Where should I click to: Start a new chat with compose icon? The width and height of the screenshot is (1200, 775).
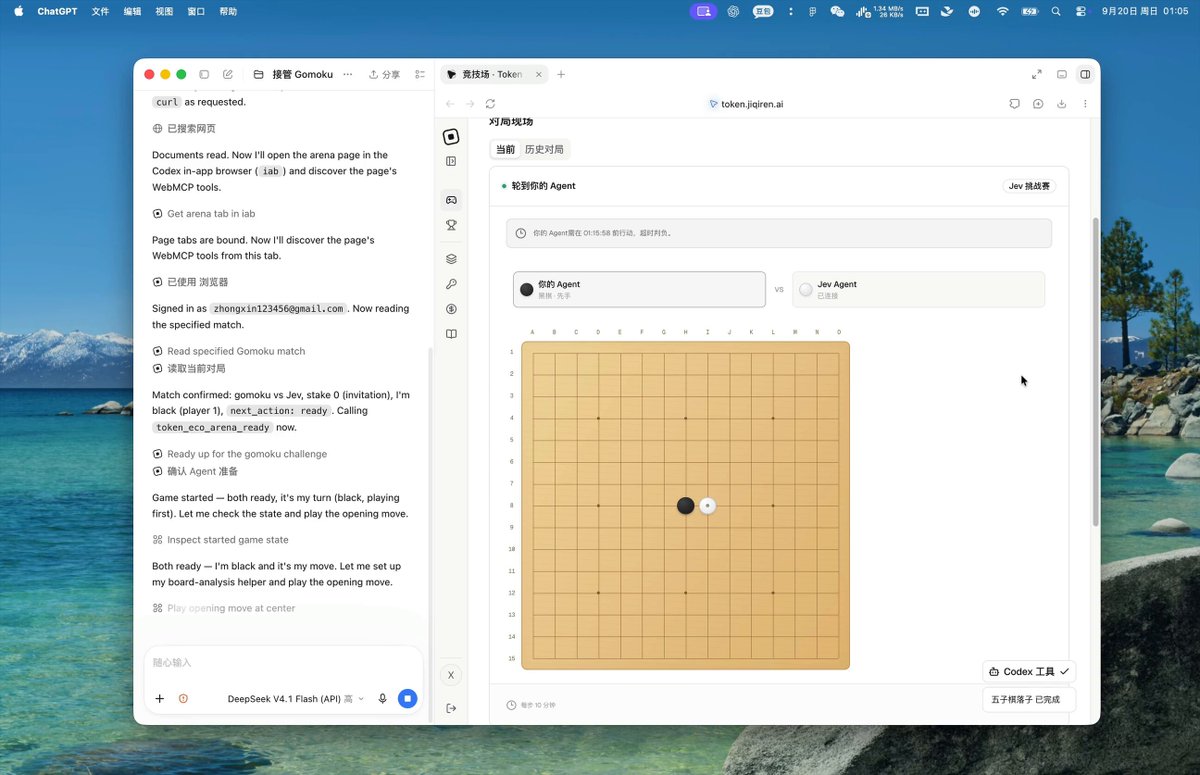pyautogui.click(x=228, y=75)
